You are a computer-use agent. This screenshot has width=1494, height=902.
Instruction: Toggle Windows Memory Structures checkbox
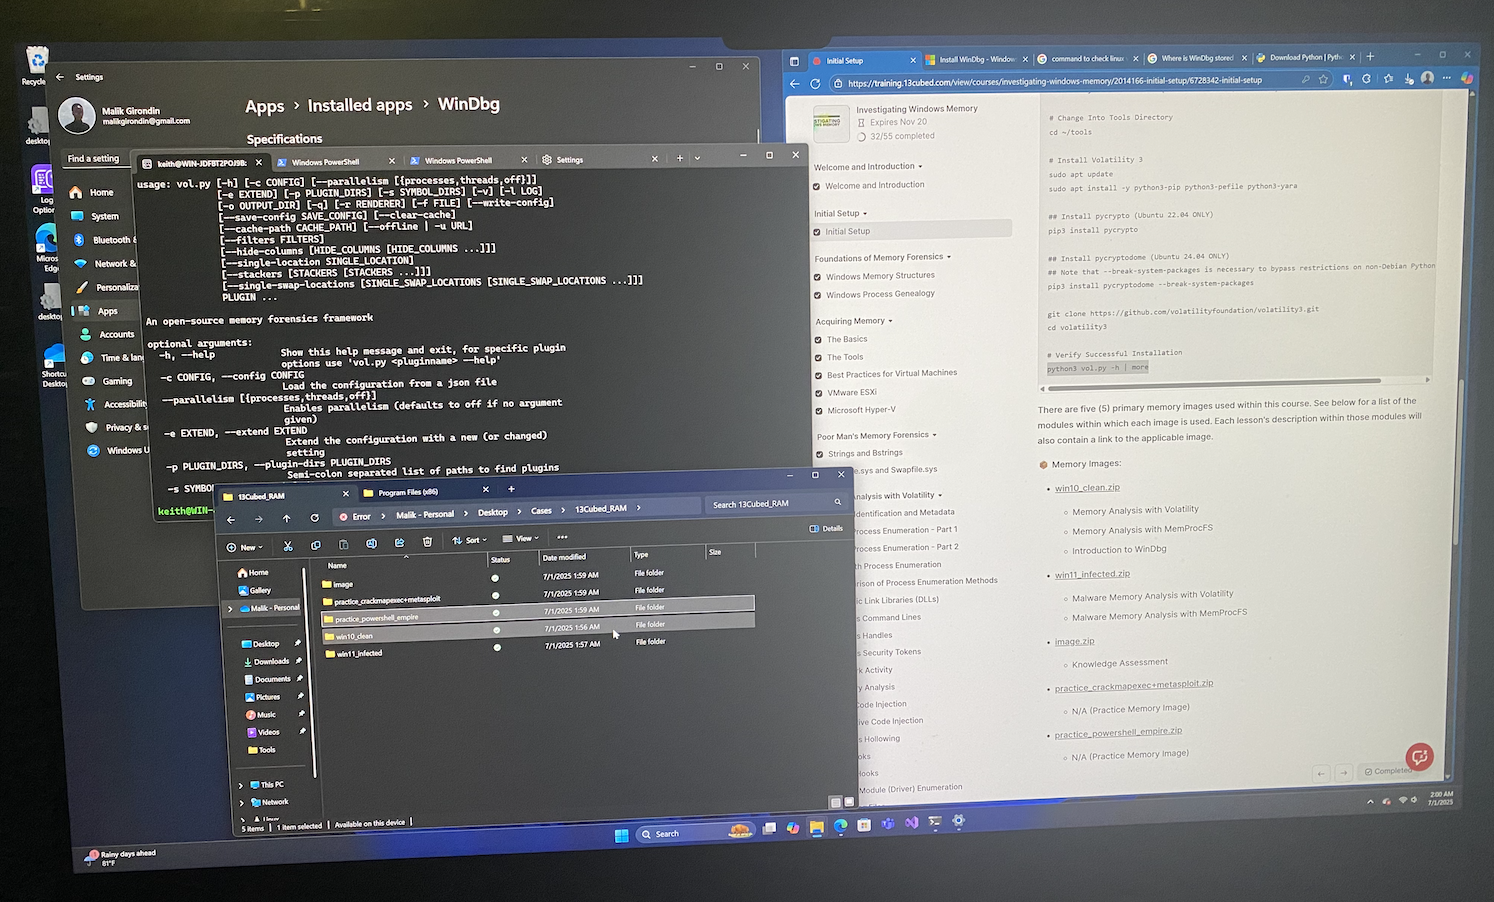click(x=817, y=277)
